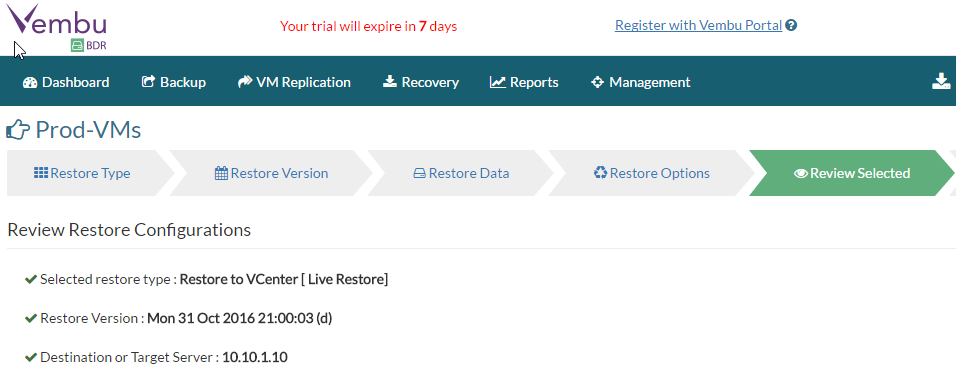Click the trial expiry notice text
This screenshot has height=380, width=956.
tap(368, 26)
